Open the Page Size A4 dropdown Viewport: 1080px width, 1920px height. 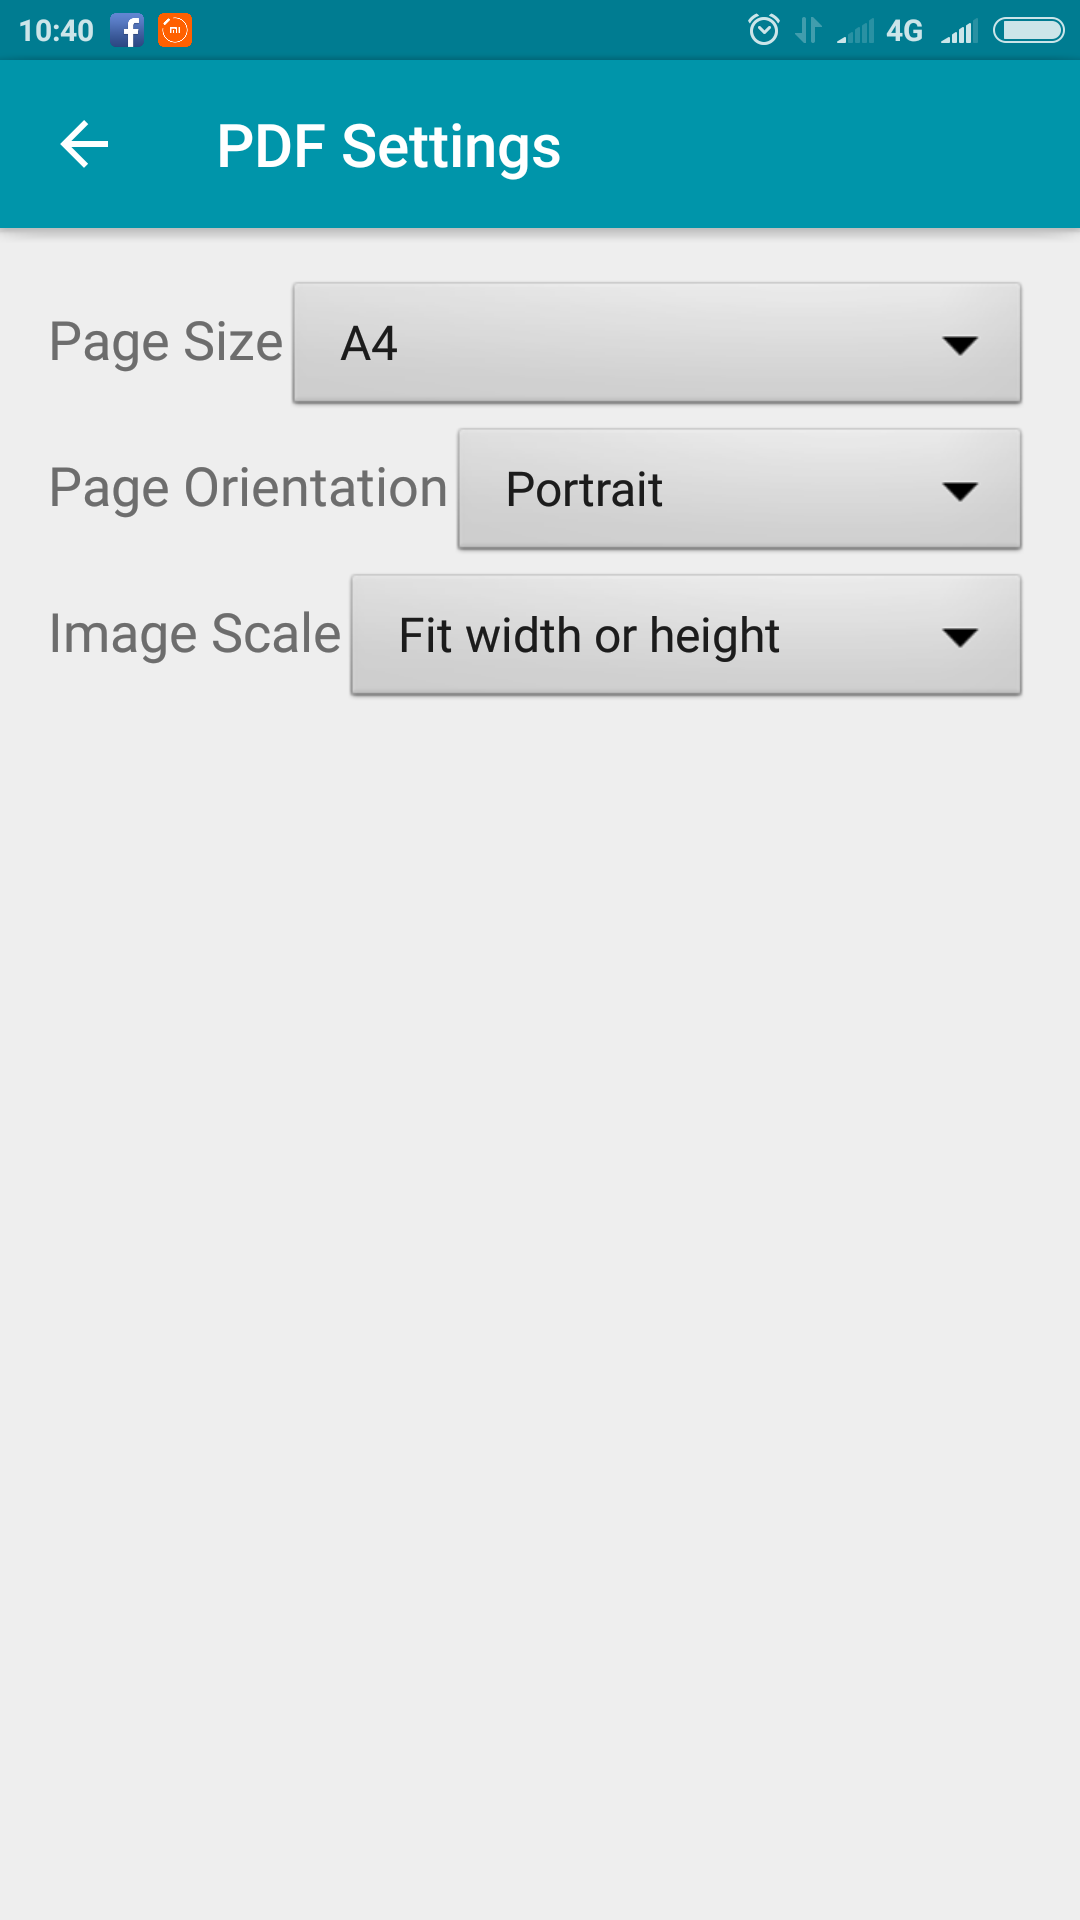click(657, 343)
